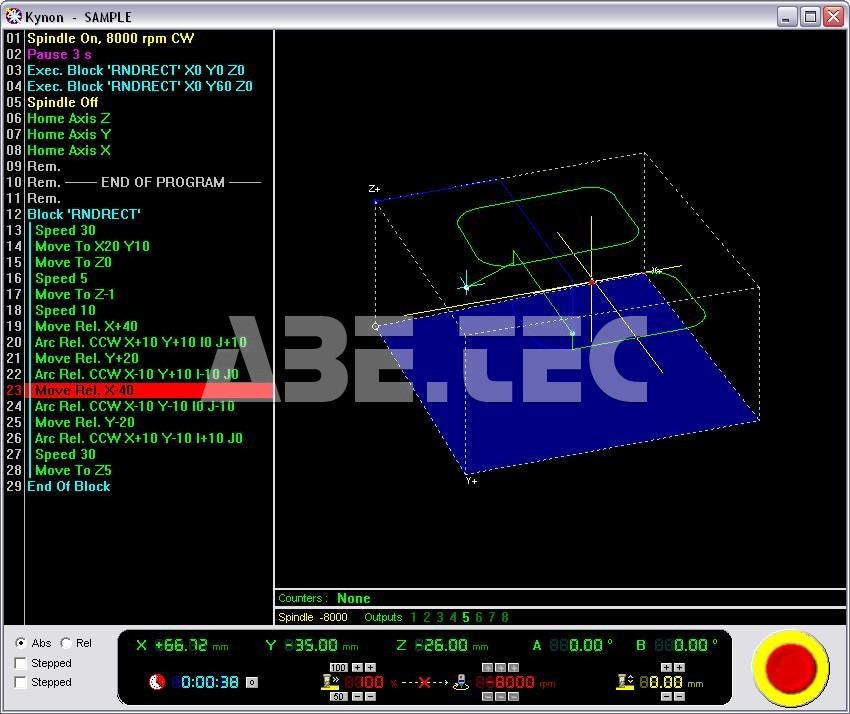This screenshot has height=714, width=850.
Task: Click the feed override percent readout
Action: 364,682
